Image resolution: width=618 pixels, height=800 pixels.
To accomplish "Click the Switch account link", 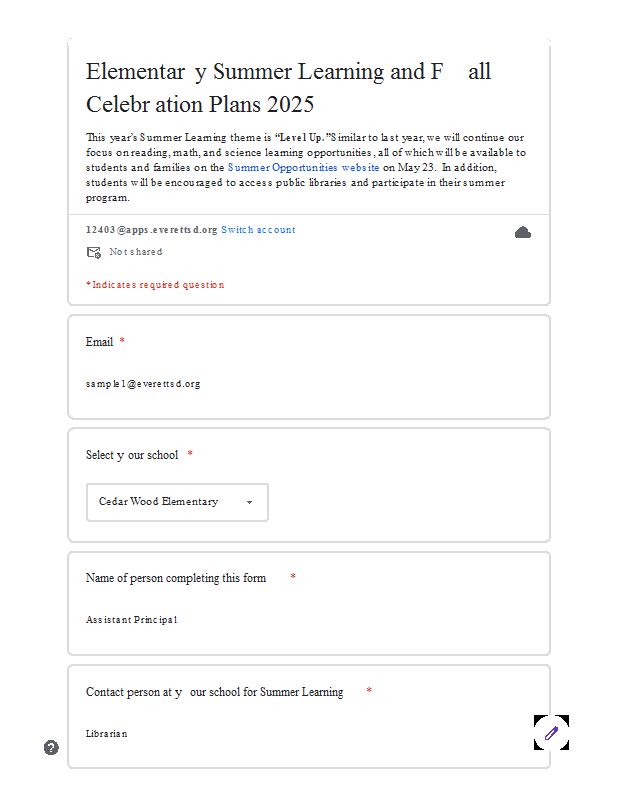I will (x=258, y=230).
